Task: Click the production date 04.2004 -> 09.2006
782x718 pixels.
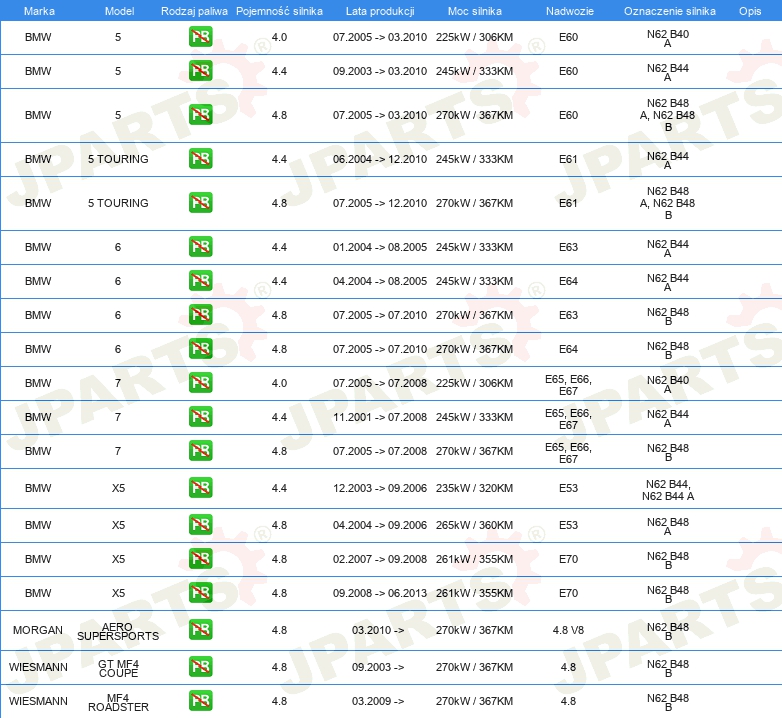Action: pyautogui.click(x=380, y=525)
